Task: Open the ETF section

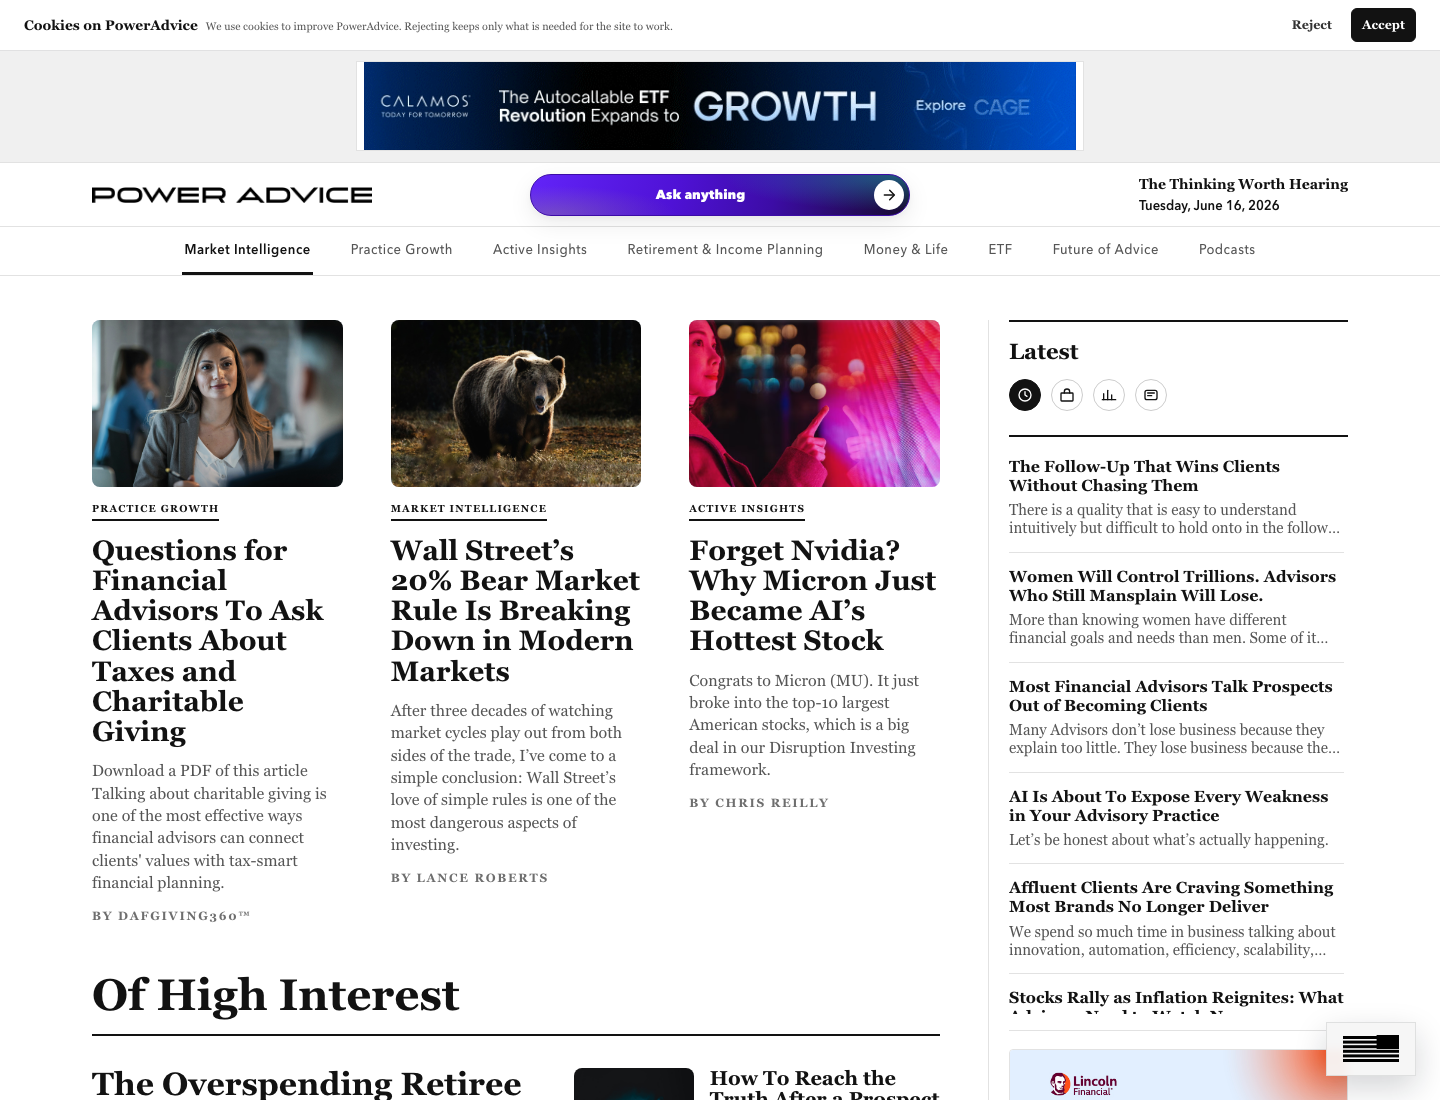Action: tap(1000, 250)
